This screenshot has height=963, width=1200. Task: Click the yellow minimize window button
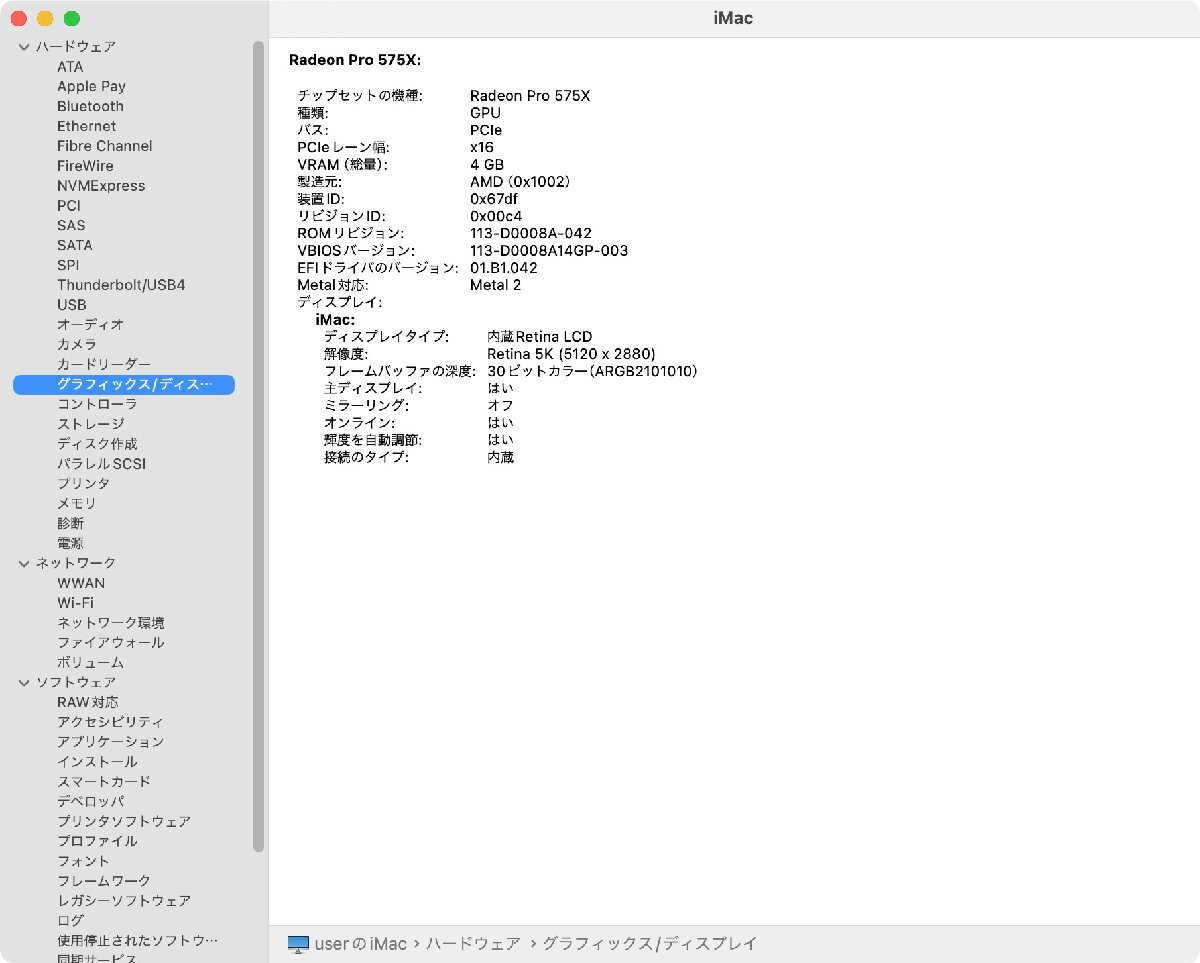[45, 19]
